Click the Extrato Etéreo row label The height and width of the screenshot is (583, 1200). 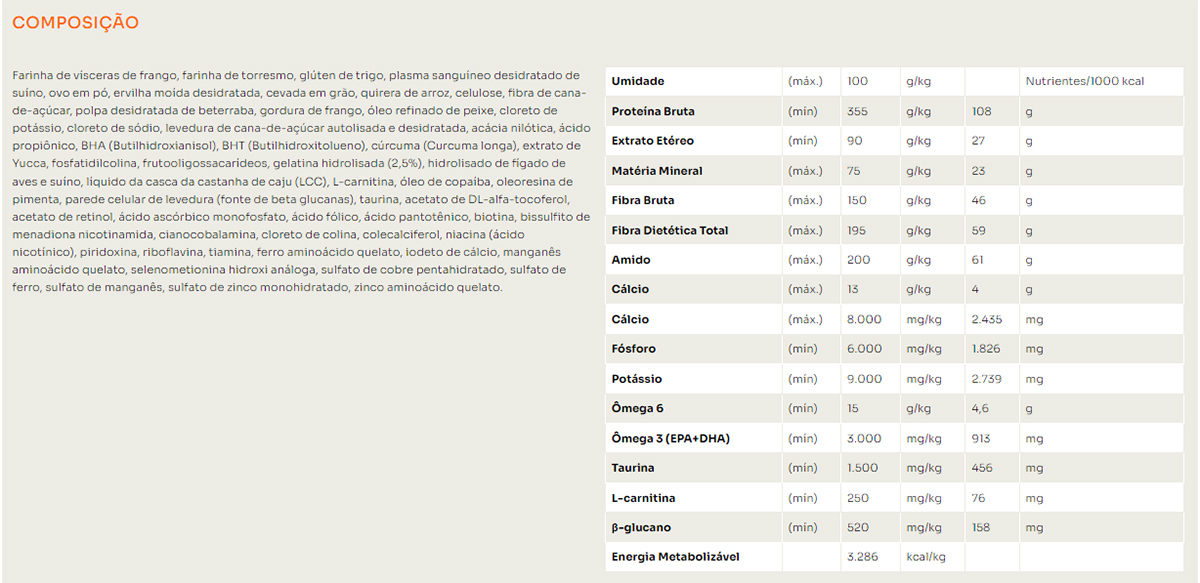coord(652,141)
